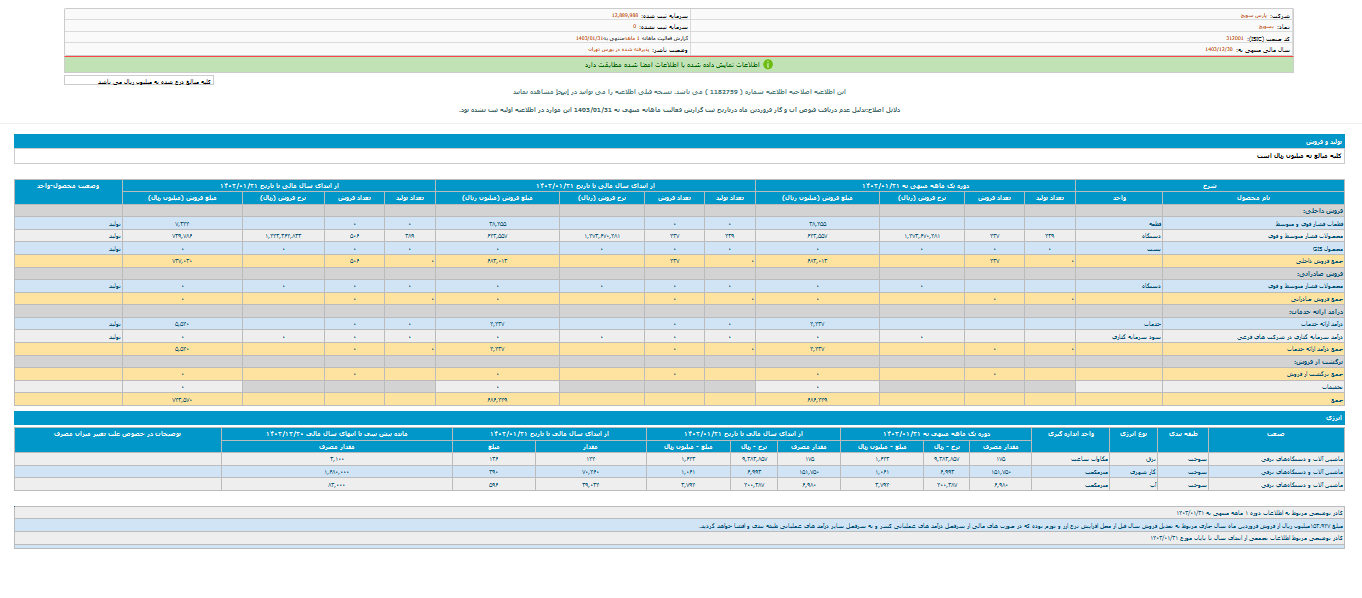Image resolution: width=1362 pixels, height=598 pixels.
Task: Click the million-rial amounts note text box
Action: pyautogui.click(x=139, y=81)
